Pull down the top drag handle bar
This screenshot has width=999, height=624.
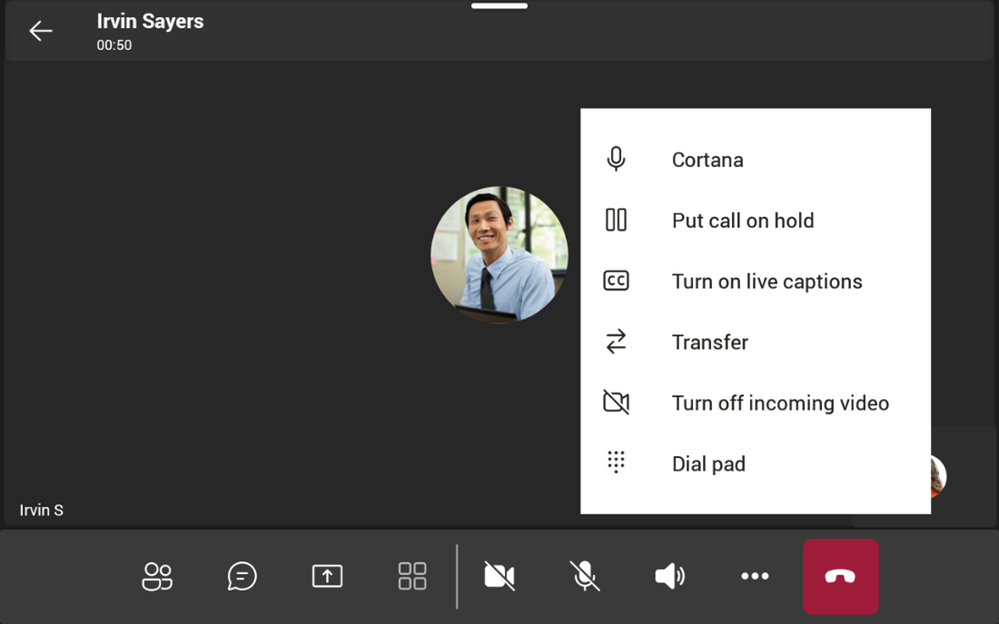(499, 6)
